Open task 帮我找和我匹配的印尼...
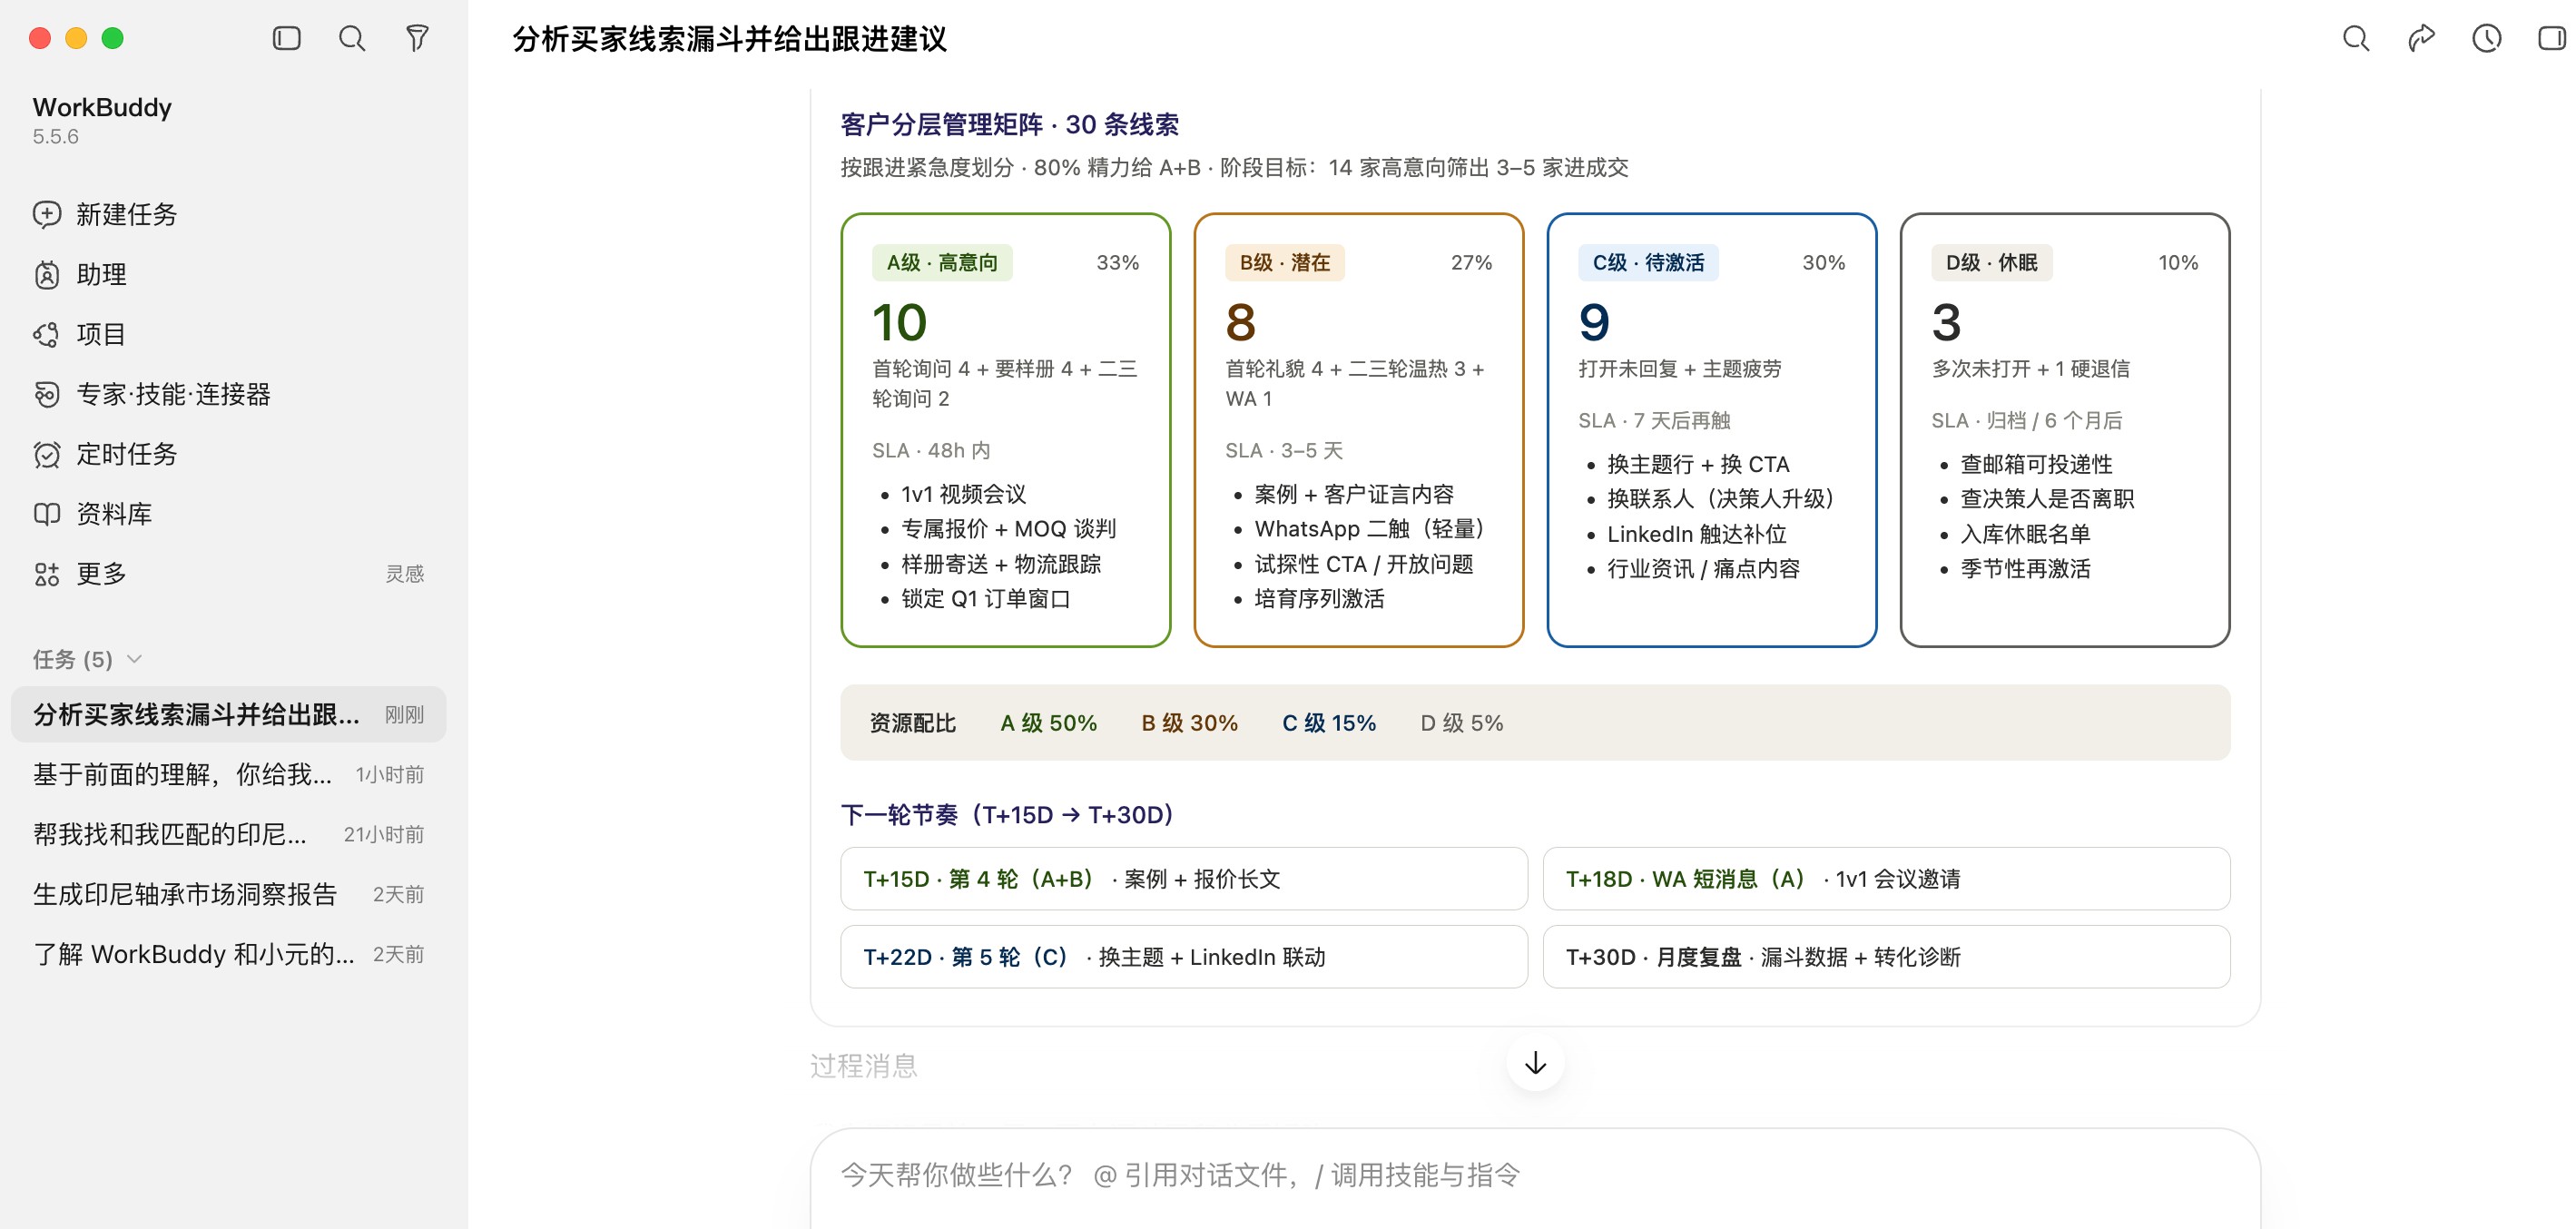Viewport: 2576px width, 1229px height. pyautogui.click(x=228, y=834)
